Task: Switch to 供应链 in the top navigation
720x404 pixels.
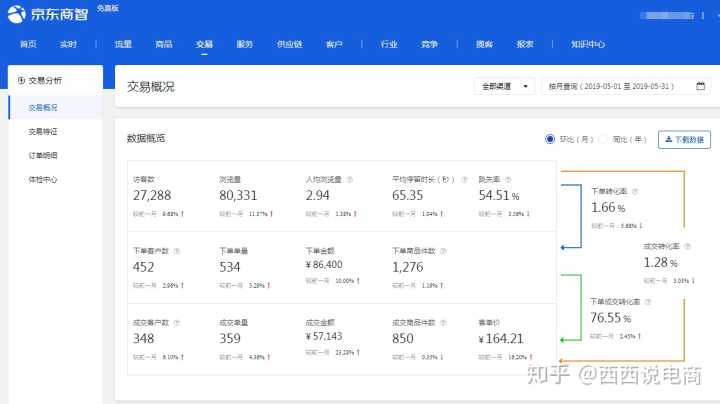Action: 289,45
